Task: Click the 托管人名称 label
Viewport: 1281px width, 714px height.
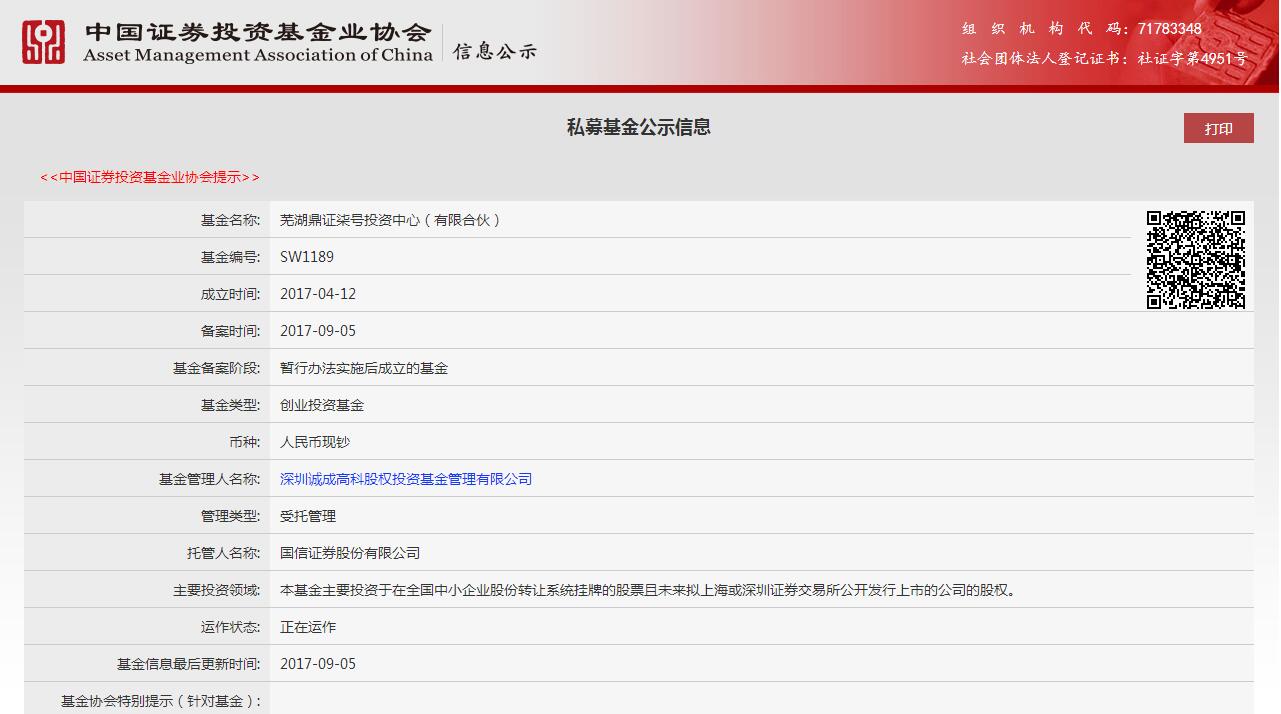Action: [x=223, y=553]
